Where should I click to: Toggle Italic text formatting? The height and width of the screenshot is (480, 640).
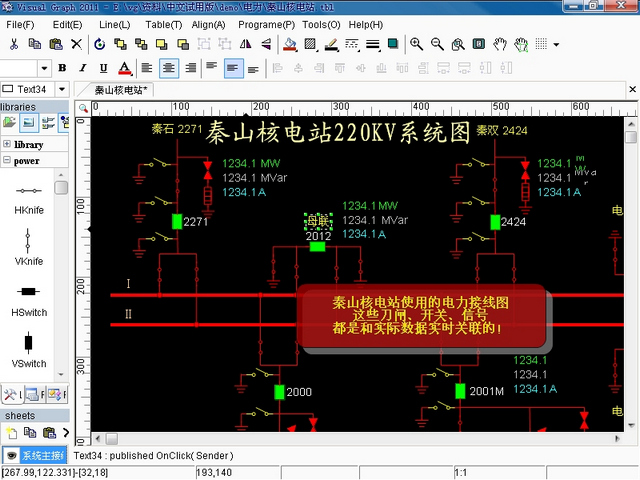click(81, 68)
